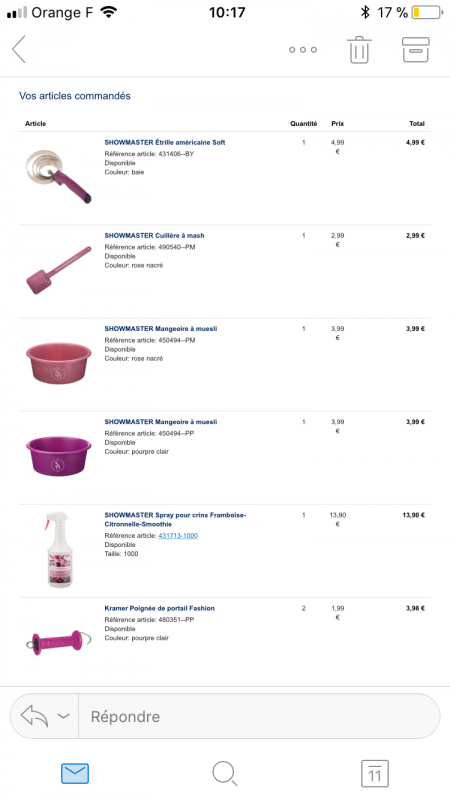Tap the back arrow icon

[19, 49]
